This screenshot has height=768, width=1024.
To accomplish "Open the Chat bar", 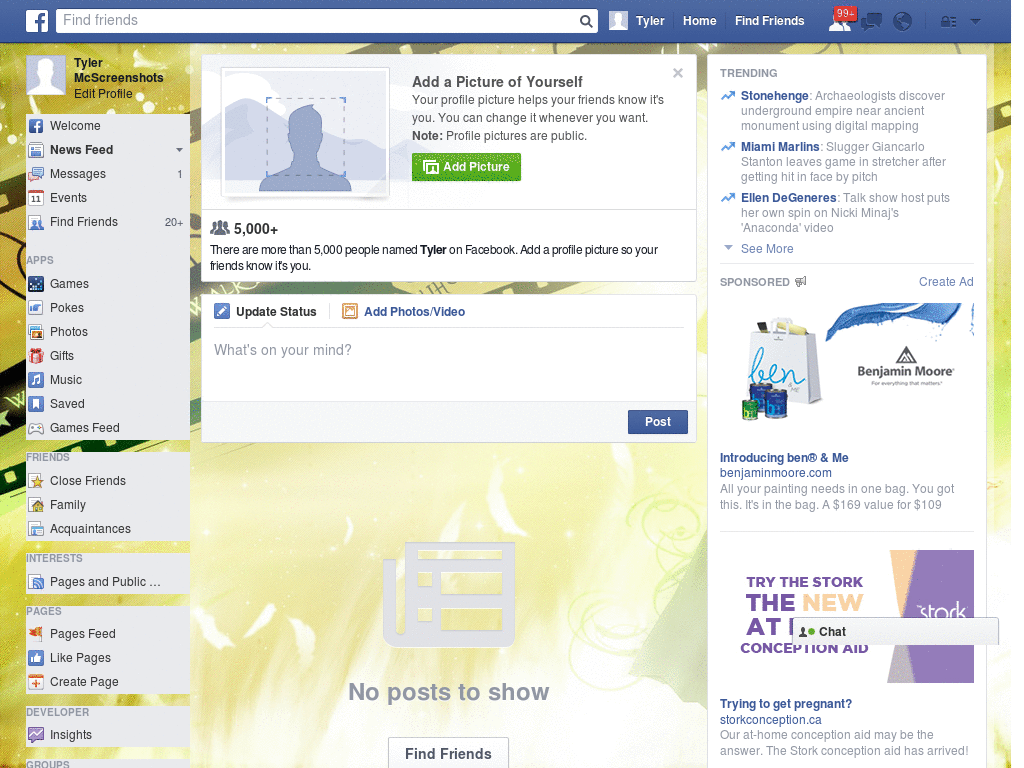I will (895, 632).
